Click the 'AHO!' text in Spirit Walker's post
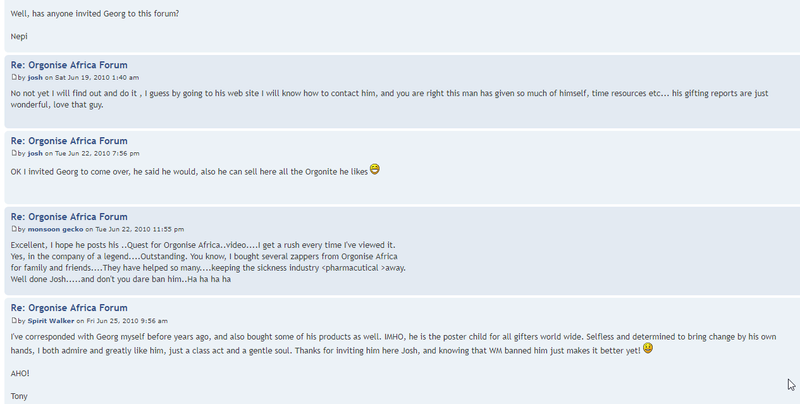Screen dimensions: 800x404 point(20,373)
